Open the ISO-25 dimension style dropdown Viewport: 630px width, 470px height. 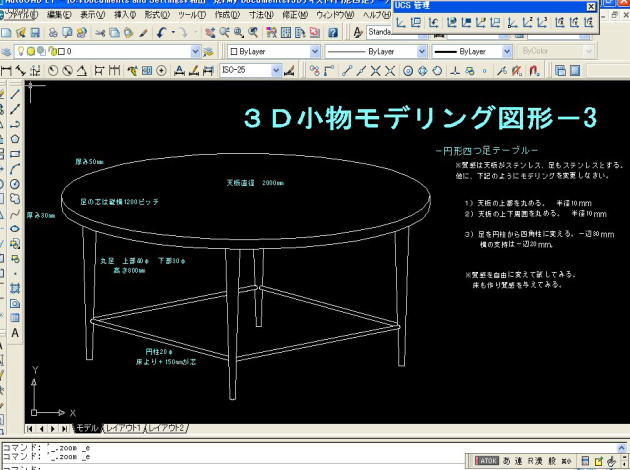pos(276,71)
